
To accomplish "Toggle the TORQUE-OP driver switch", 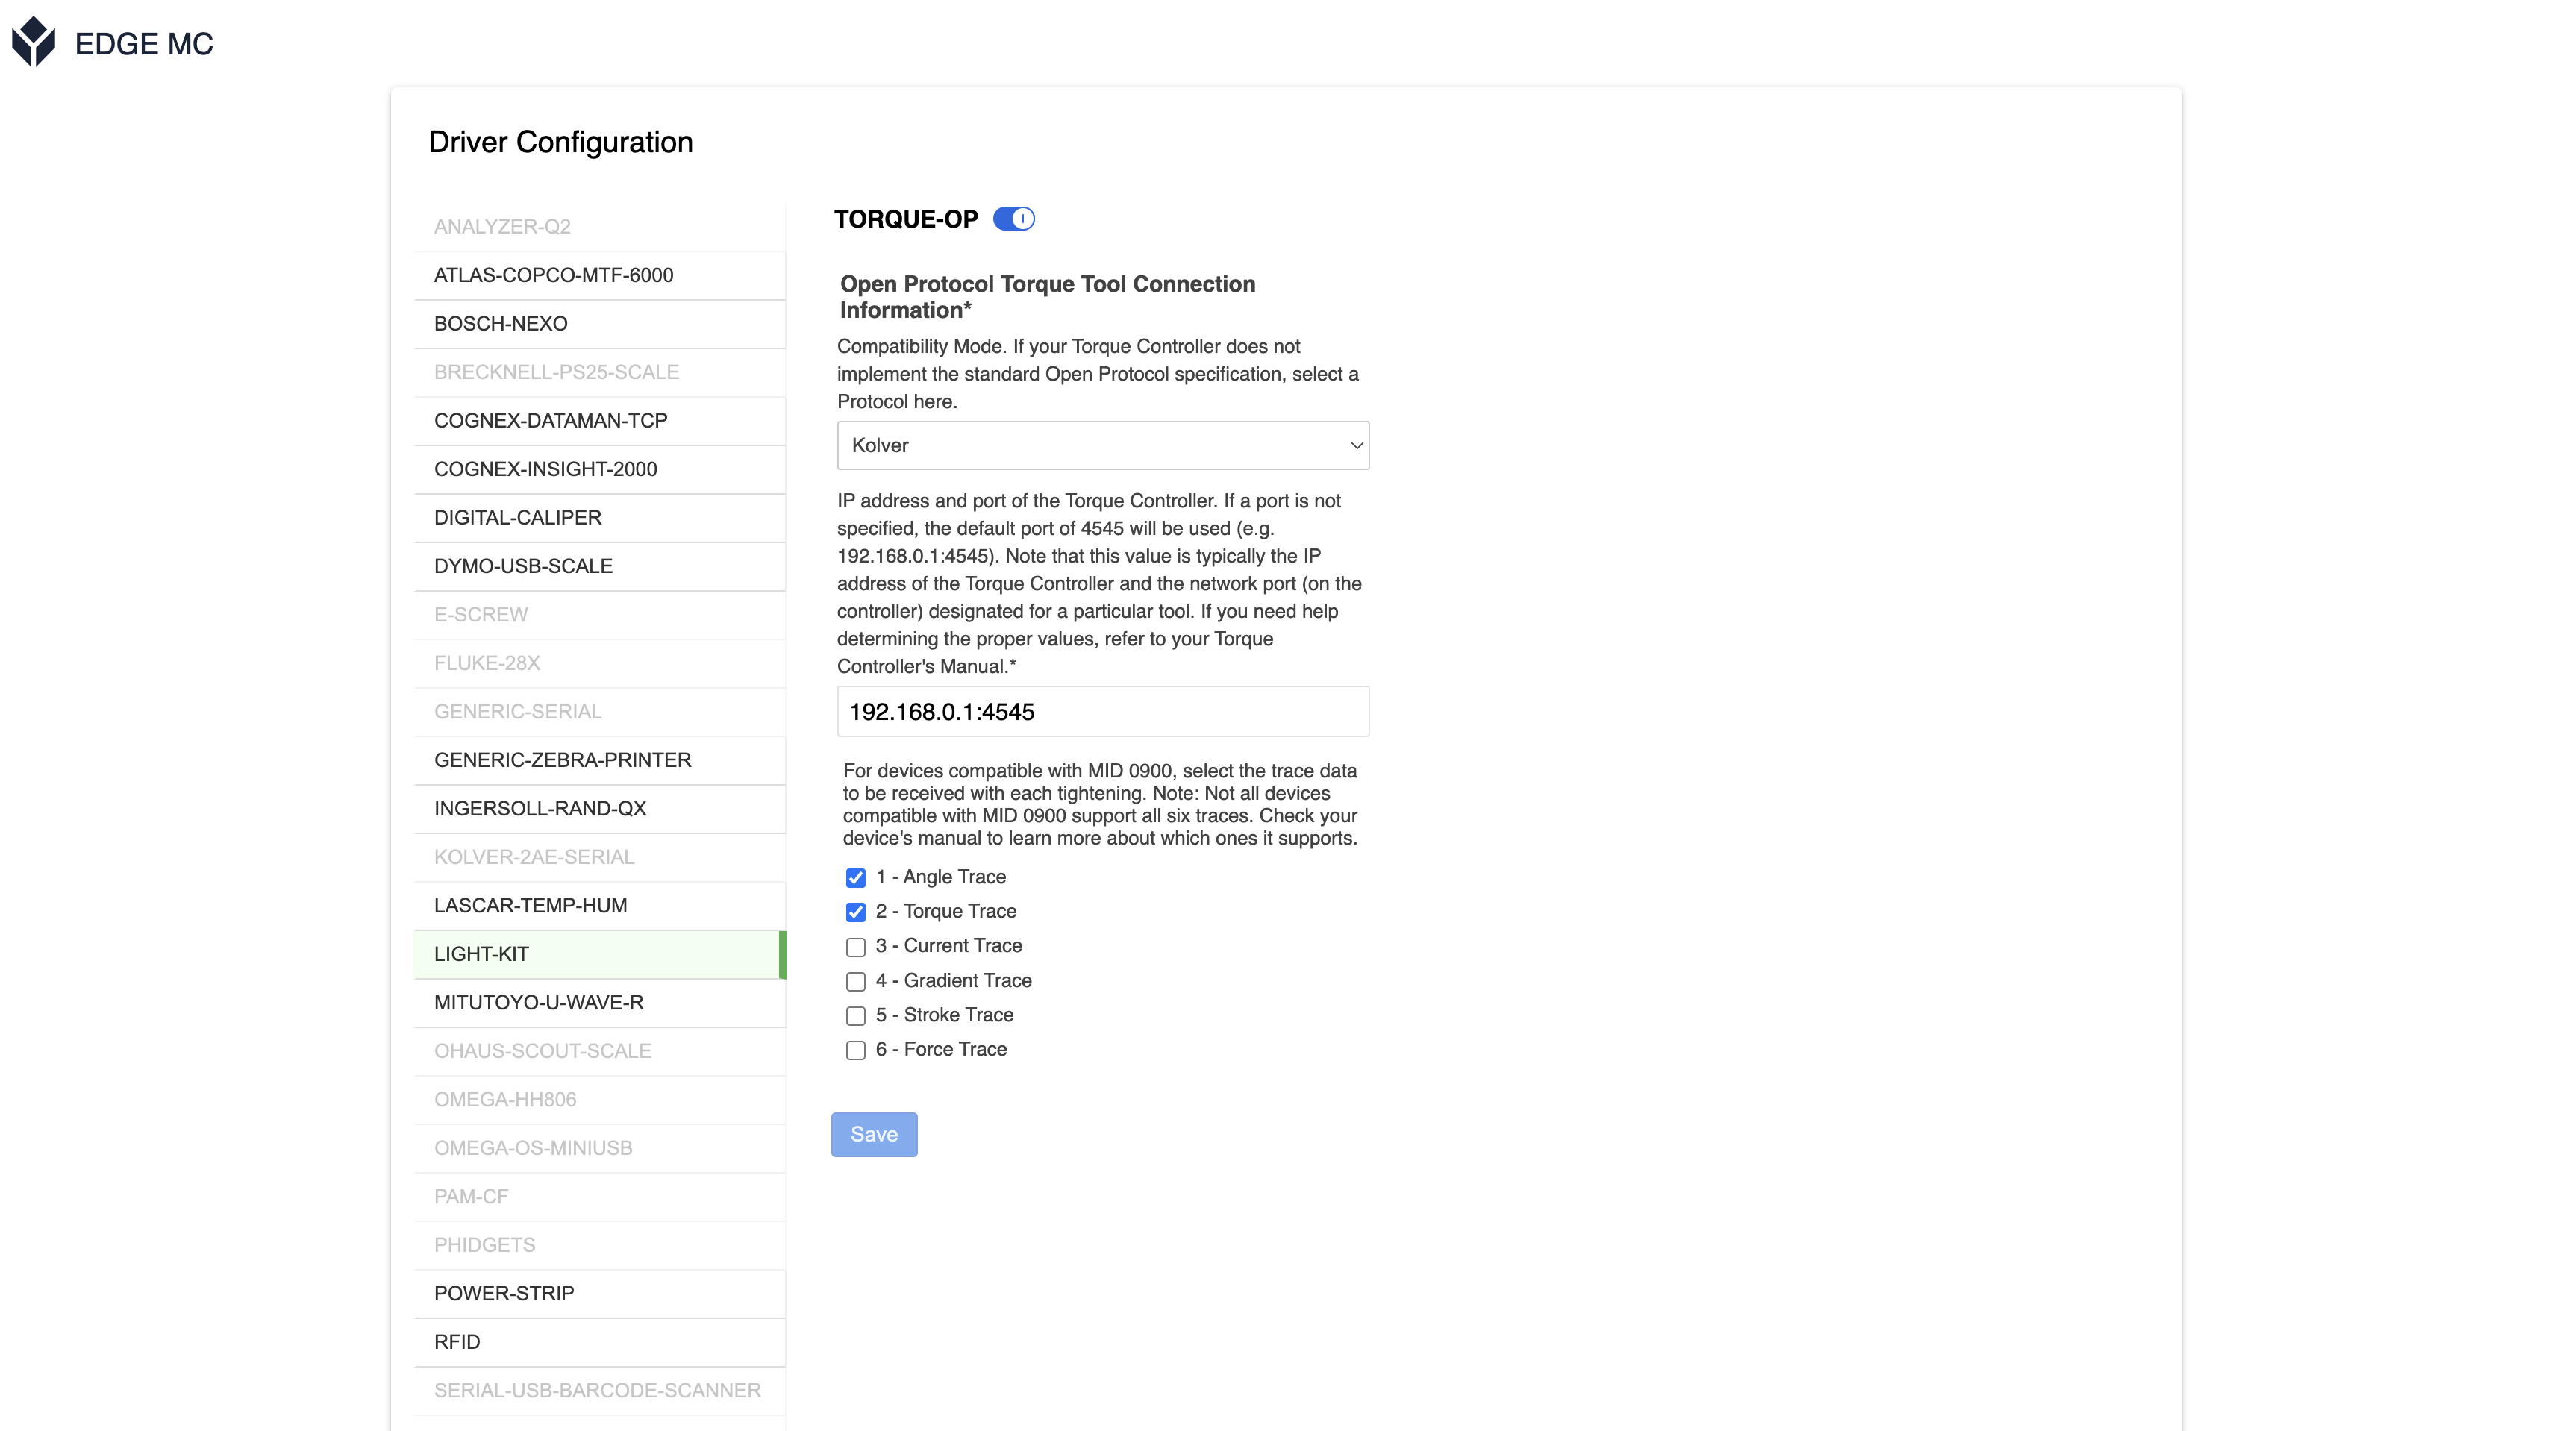I will [1013, 219].
